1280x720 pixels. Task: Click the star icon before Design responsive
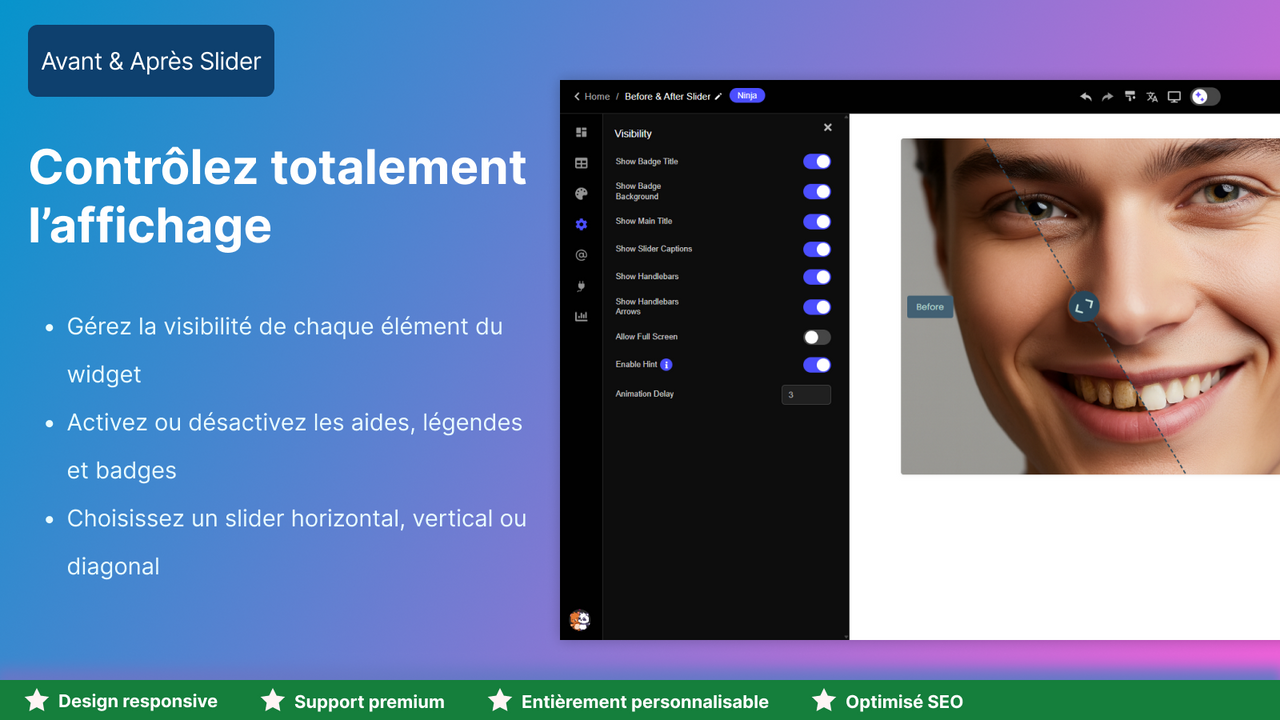pos(37,700)
